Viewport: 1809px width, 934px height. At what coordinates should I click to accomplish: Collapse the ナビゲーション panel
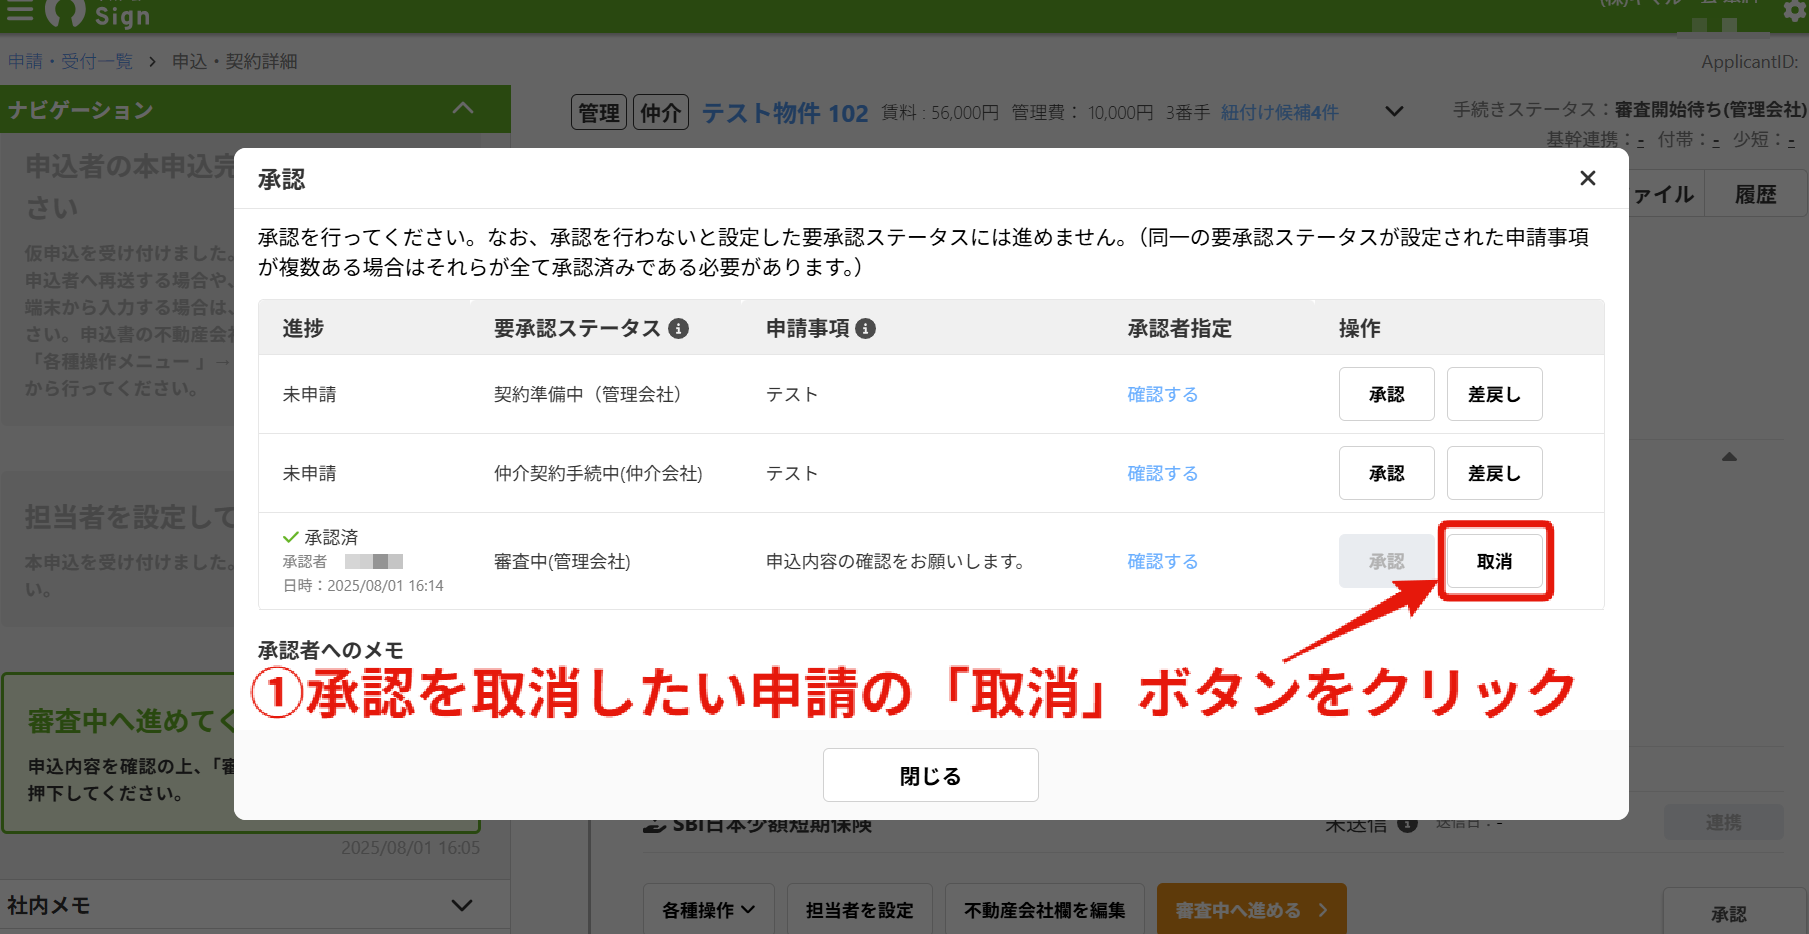coord(462,108)
